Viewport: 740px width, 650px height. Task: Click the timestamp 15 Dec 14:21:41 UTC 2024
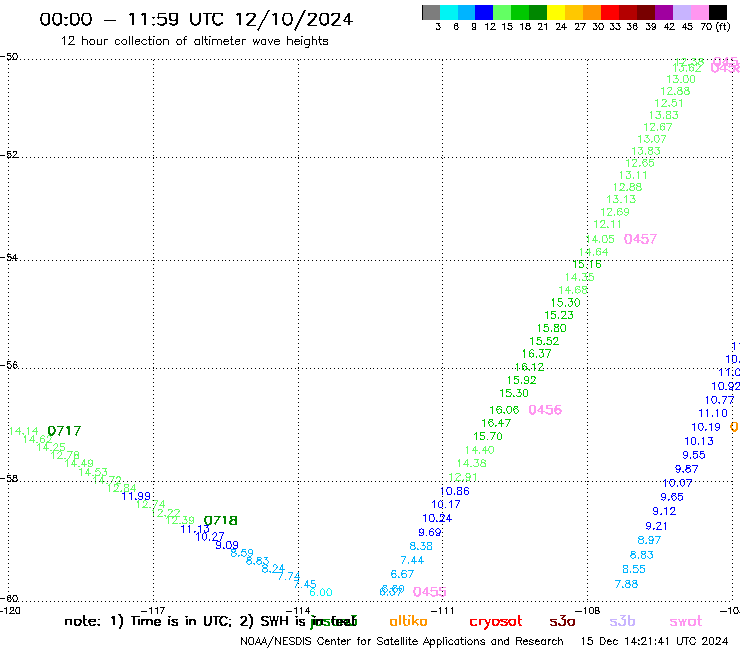tap(654, 641)
